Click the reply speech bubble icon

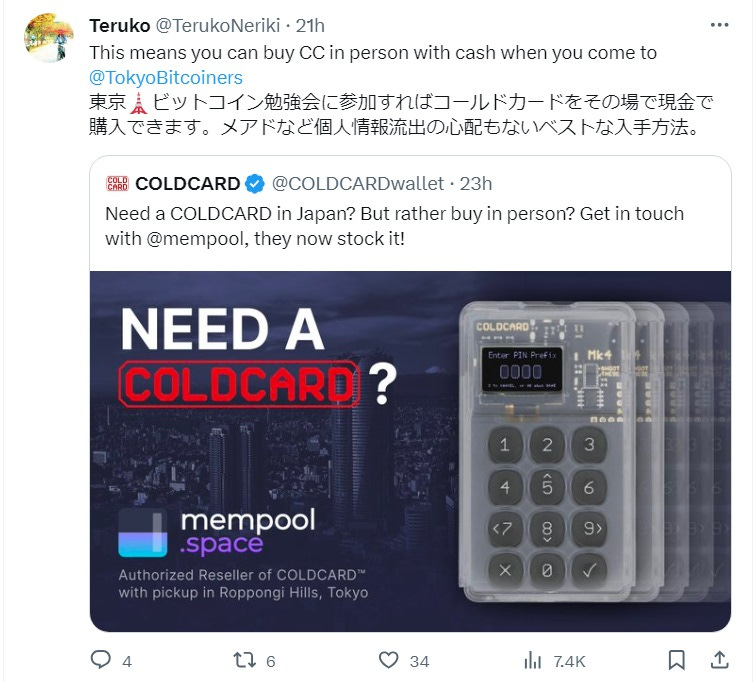(x=101, y=660)
